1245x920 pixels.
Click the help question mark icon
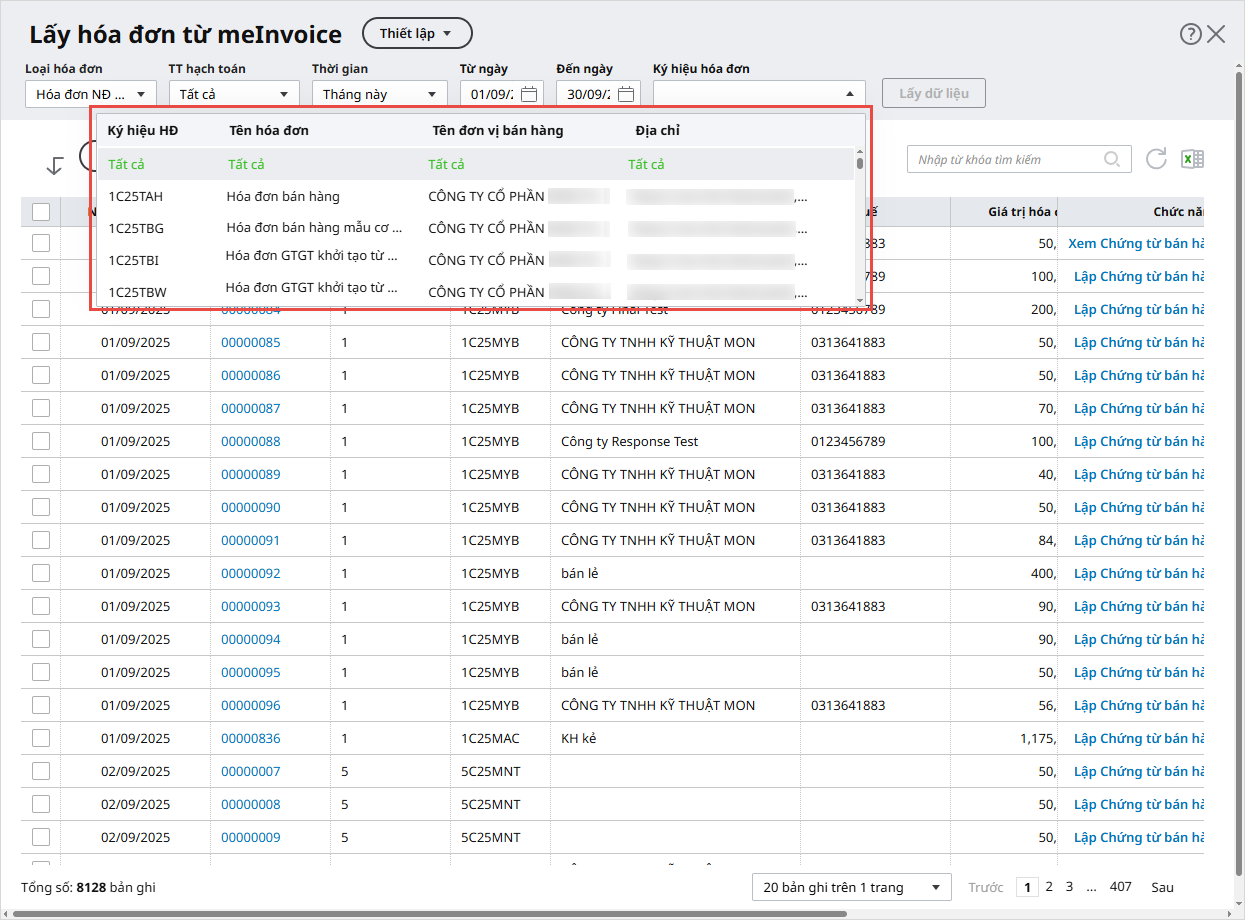point(1190,34)
